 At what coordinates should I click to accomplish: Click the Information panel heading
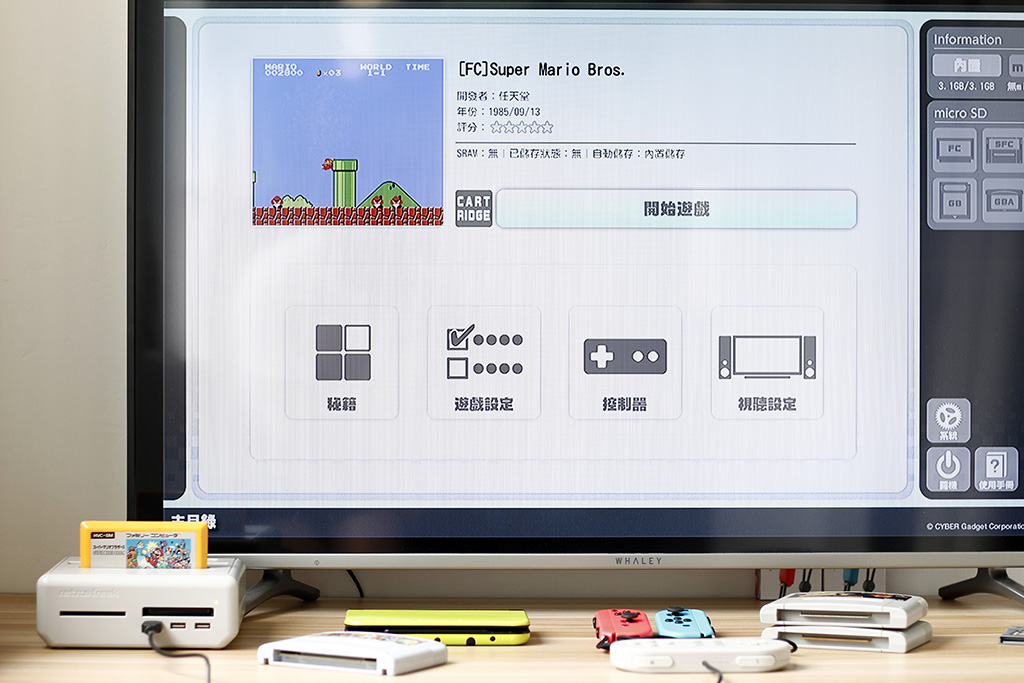click(967, 40)
